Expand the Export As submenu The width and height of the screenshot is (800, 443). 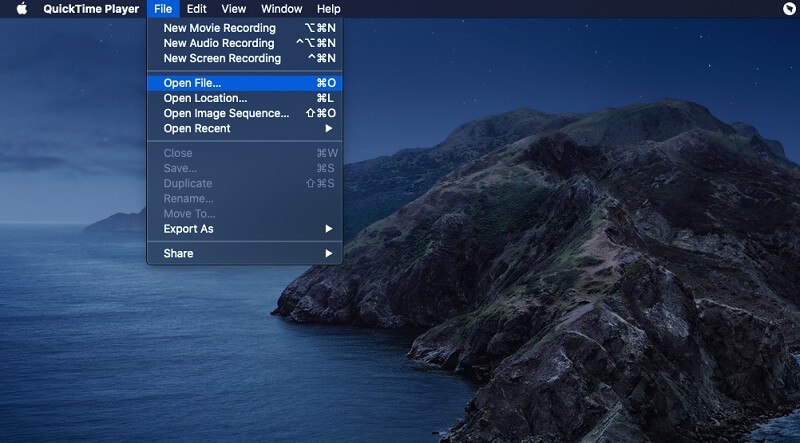pos(245,229)
